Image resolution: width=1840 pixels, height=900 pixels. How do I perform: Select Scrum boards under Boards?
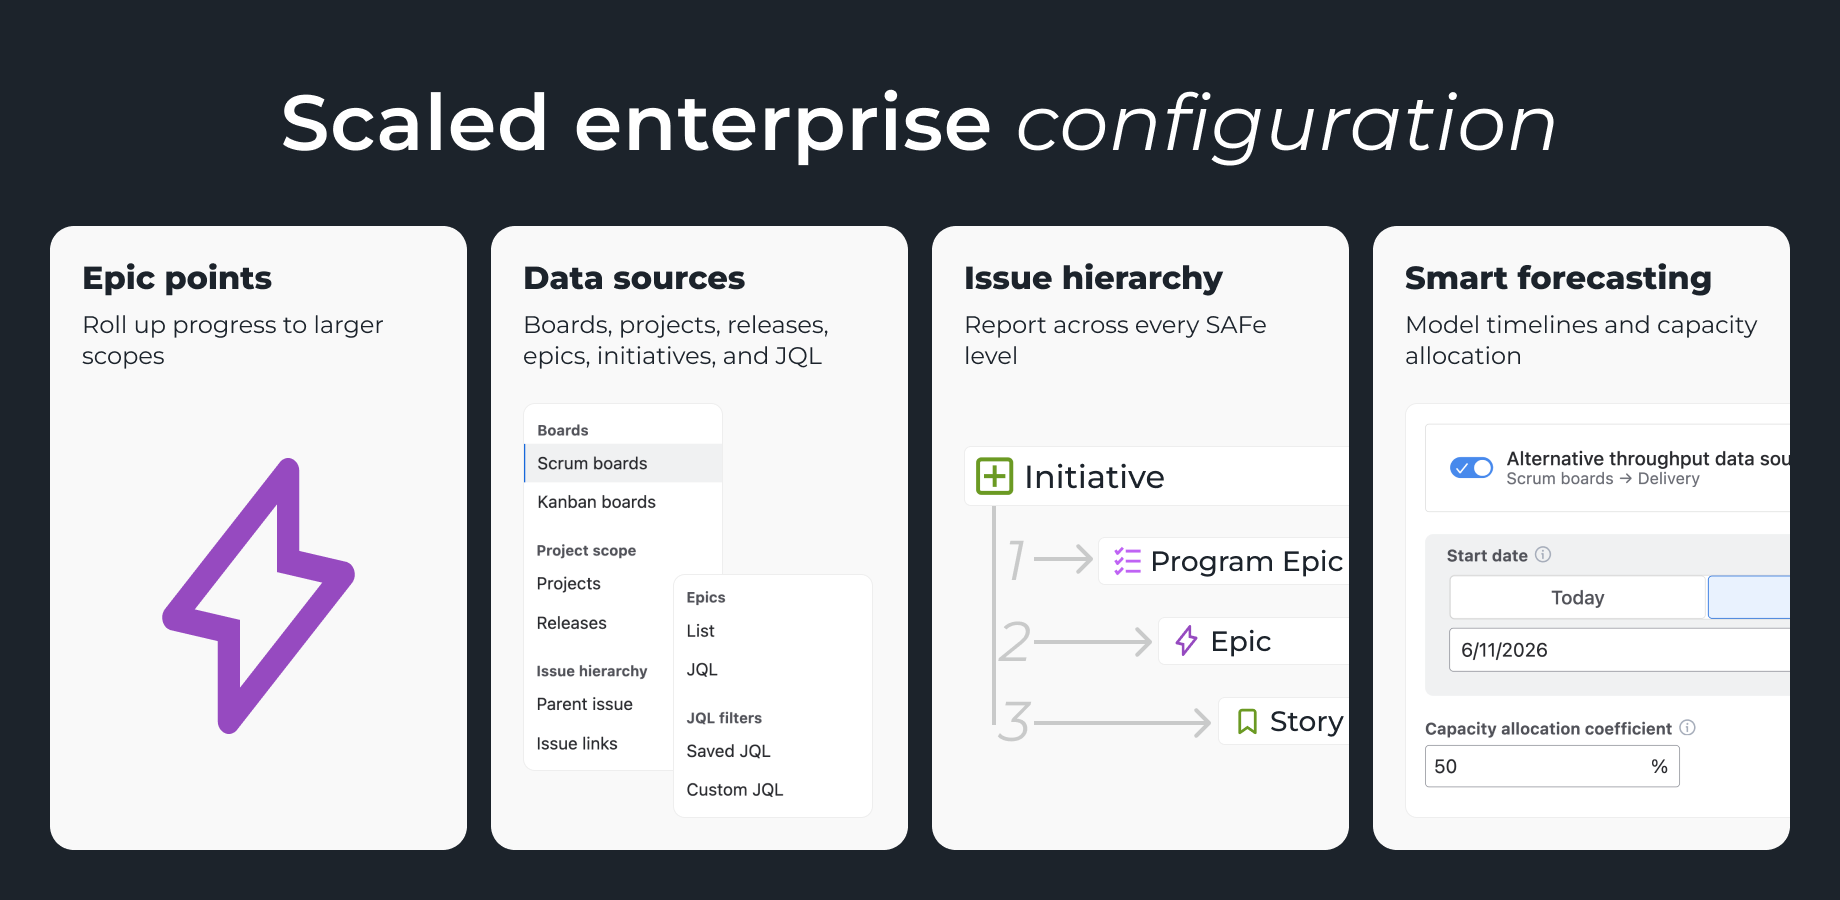pyautogui.click(x=592, y=463)
